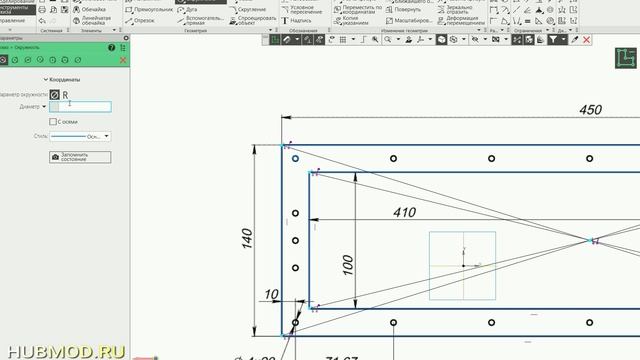Toggle the green sketch mode button in view toolbar
640x360 pixels.
(x=275, y=40)
